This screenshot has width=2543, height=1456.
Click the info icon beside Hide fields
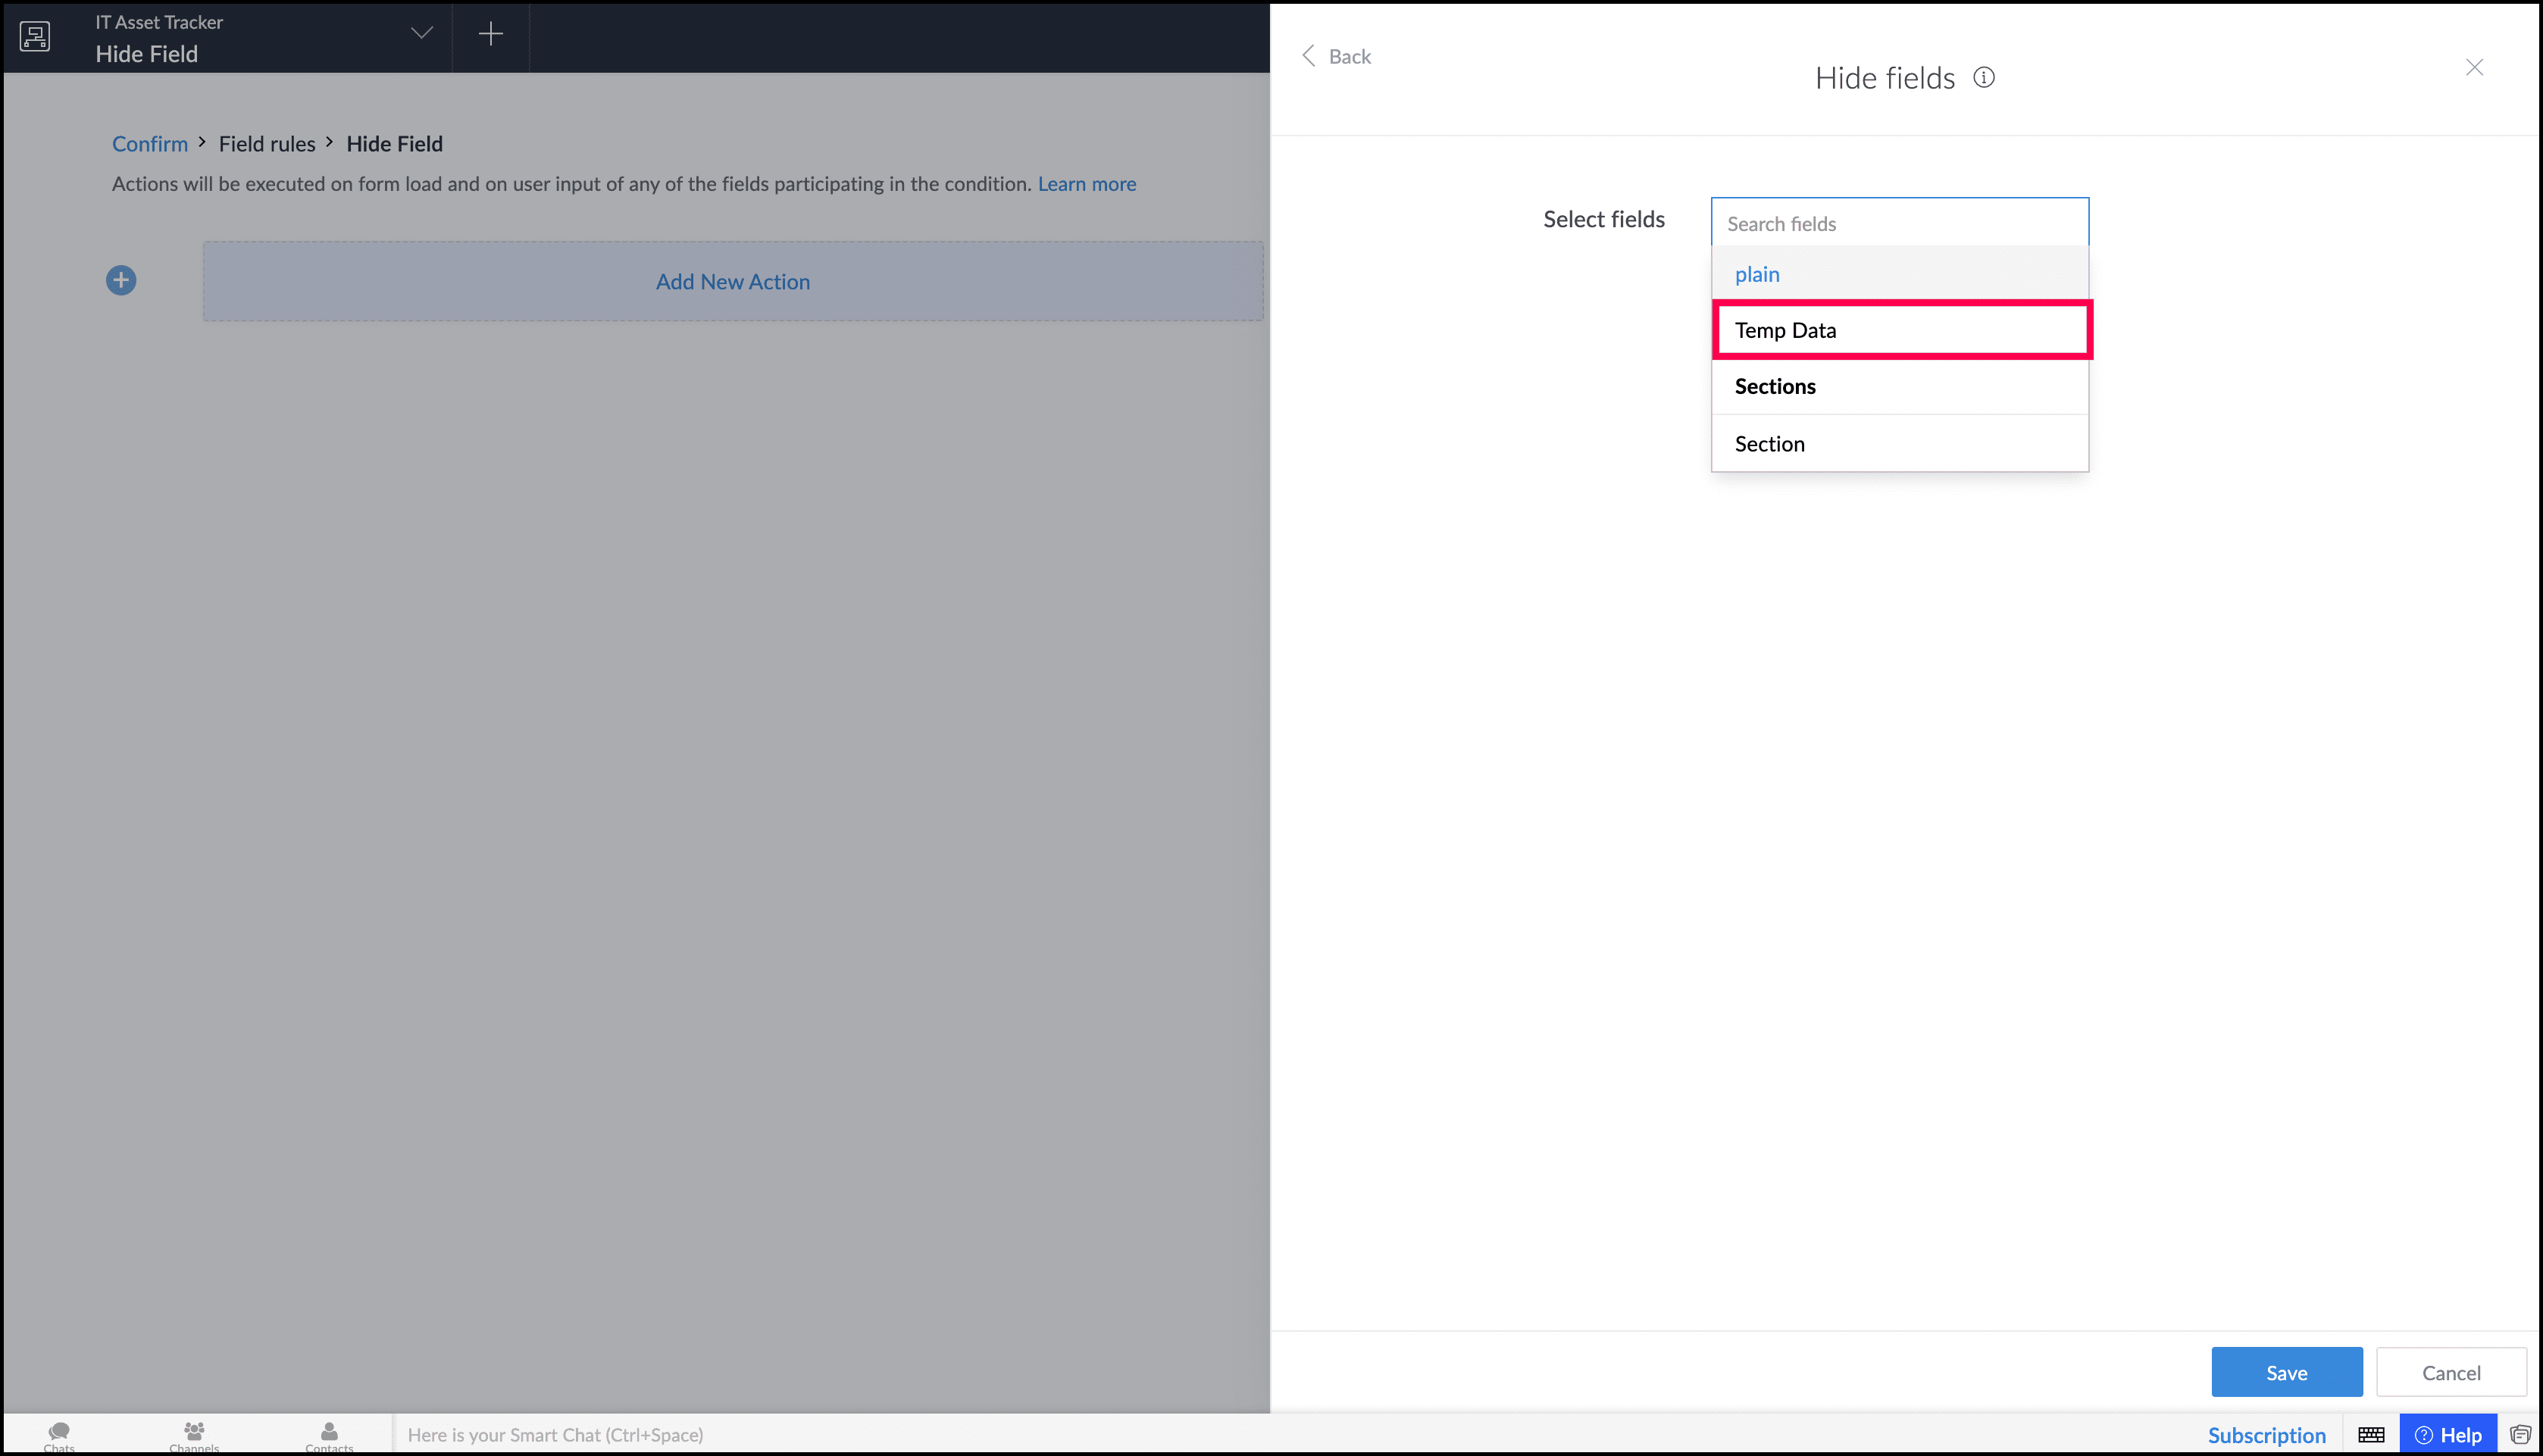click(x=1984, y=78)
